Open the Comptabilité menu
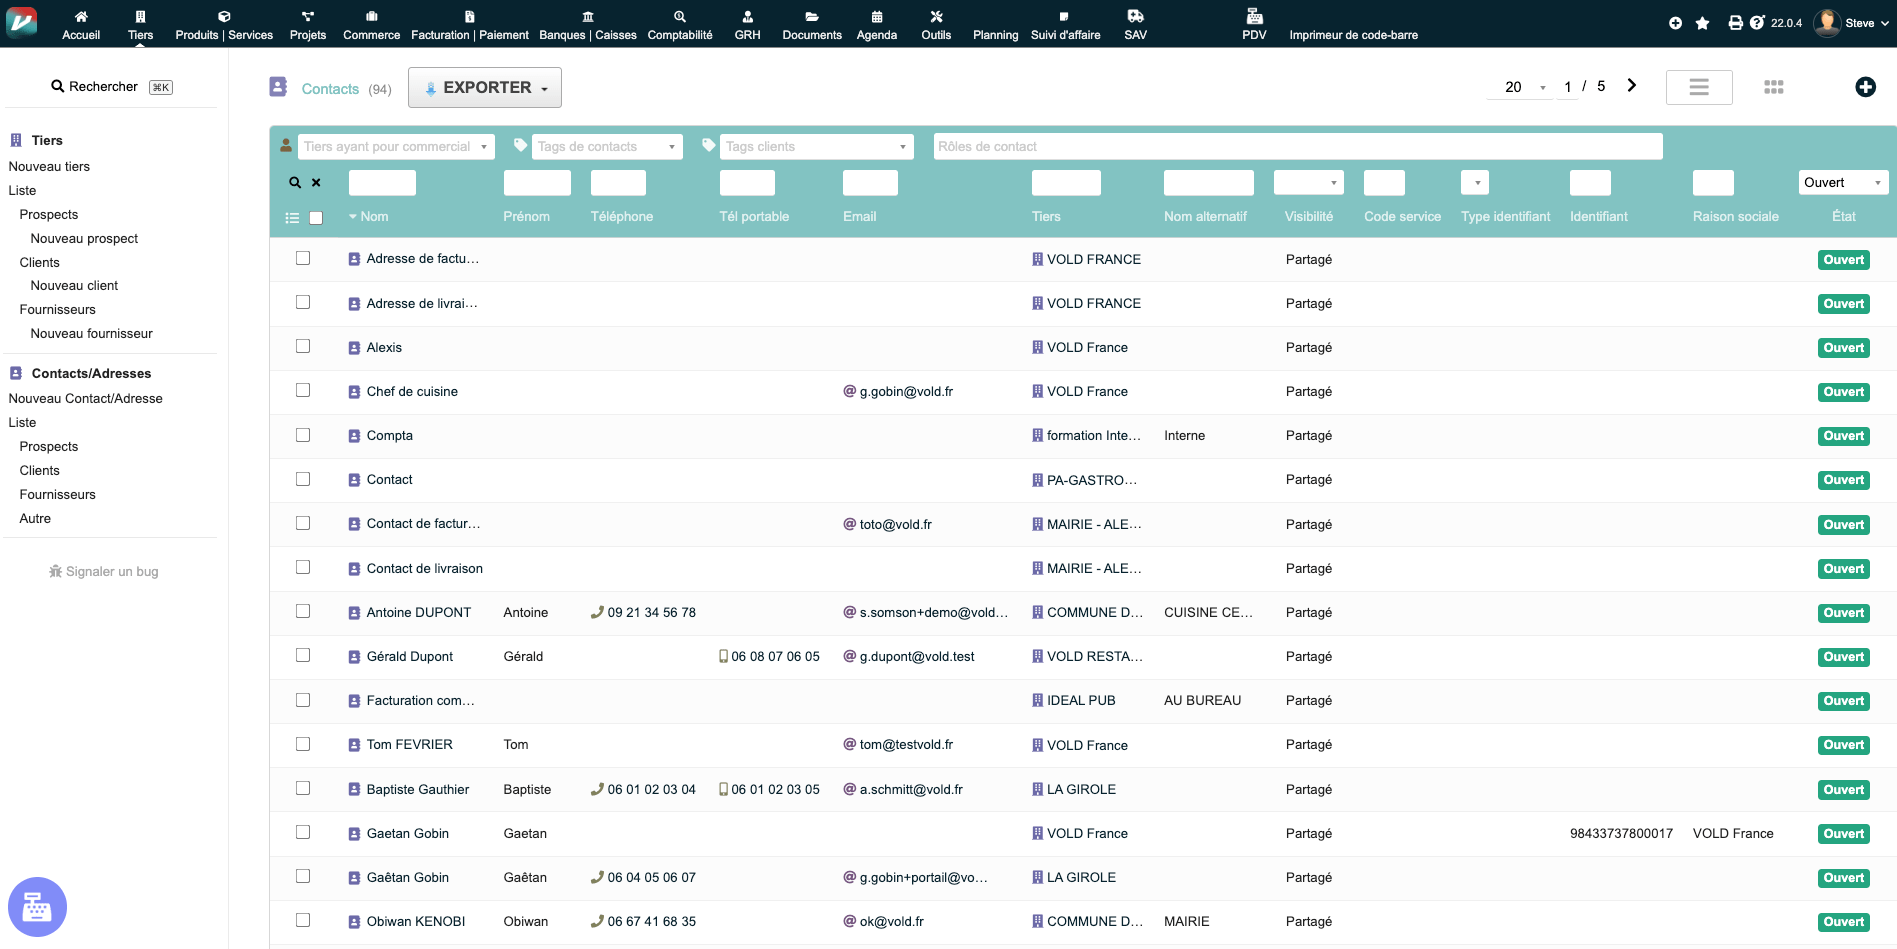 [x=680, y=25]
